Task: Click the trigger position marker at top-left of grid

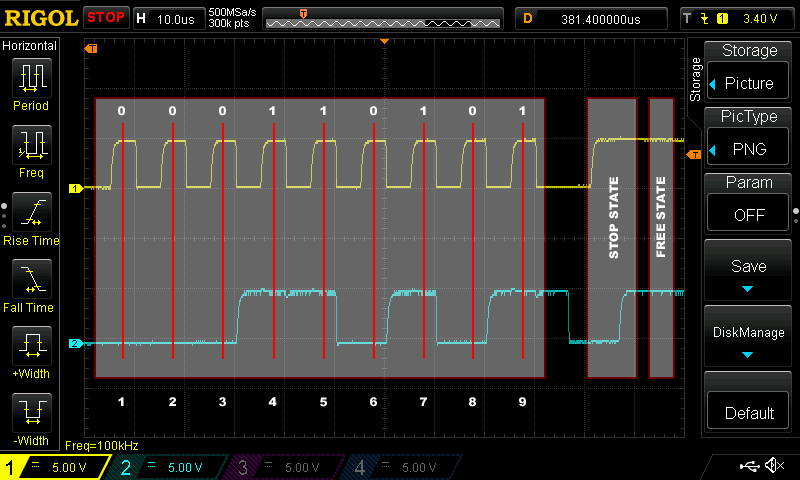Action: click(x=91, y=48)
